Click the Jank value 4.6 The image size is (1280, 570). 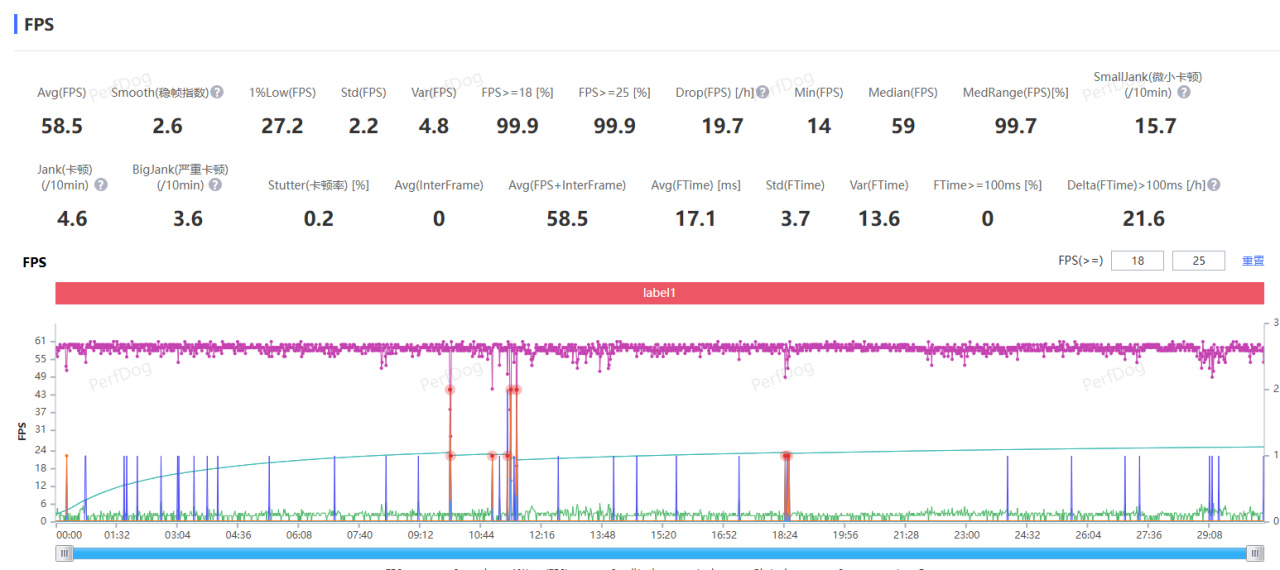pos(72,219)
